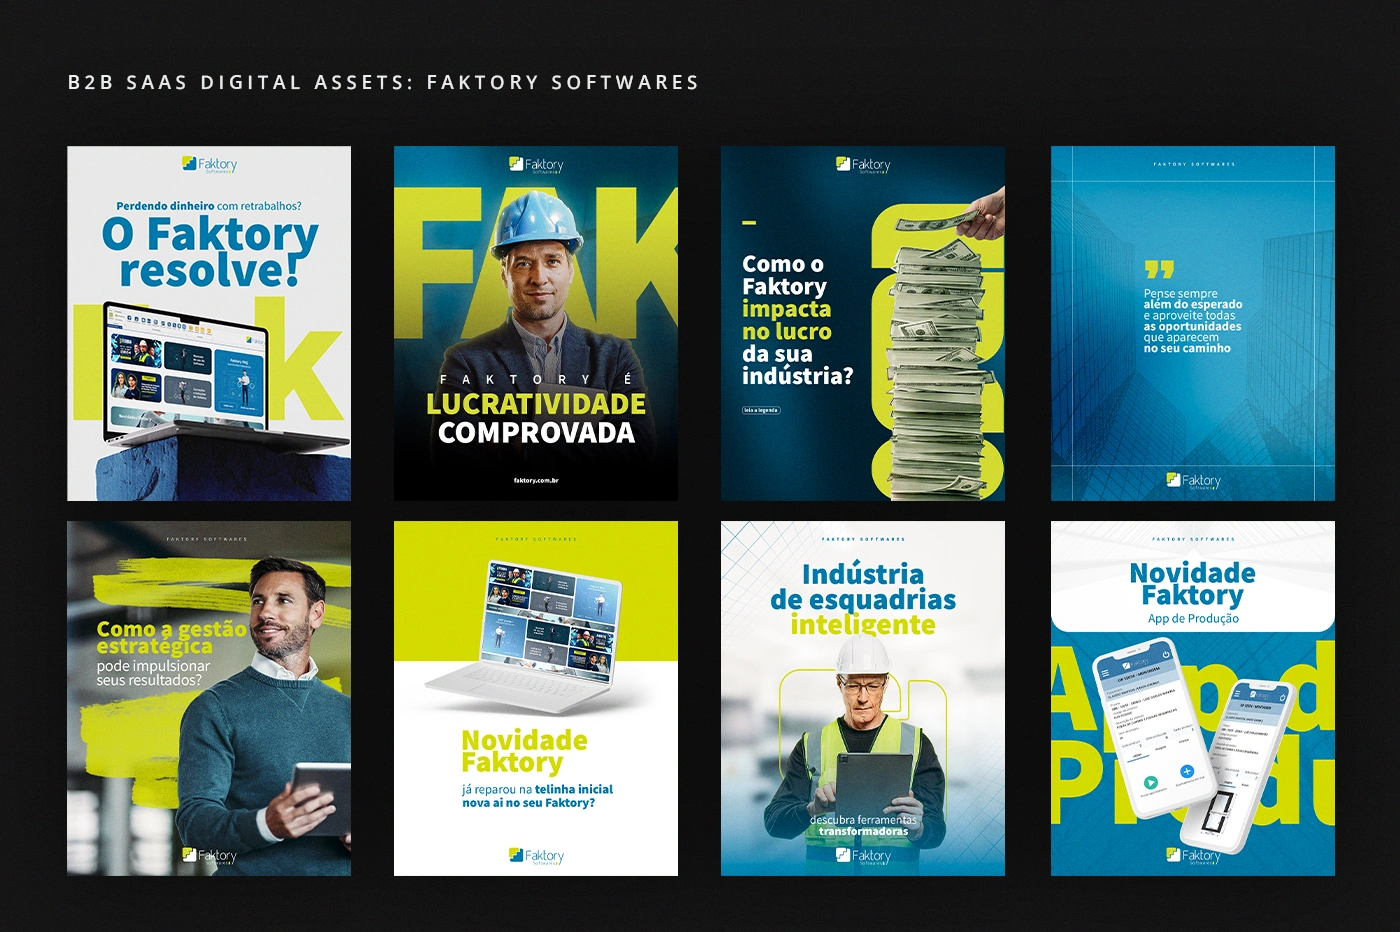This screenshot has width=1400, height=932.
Task: Click the Faktory logo below the blue quote
Action: pos(1193,481)
